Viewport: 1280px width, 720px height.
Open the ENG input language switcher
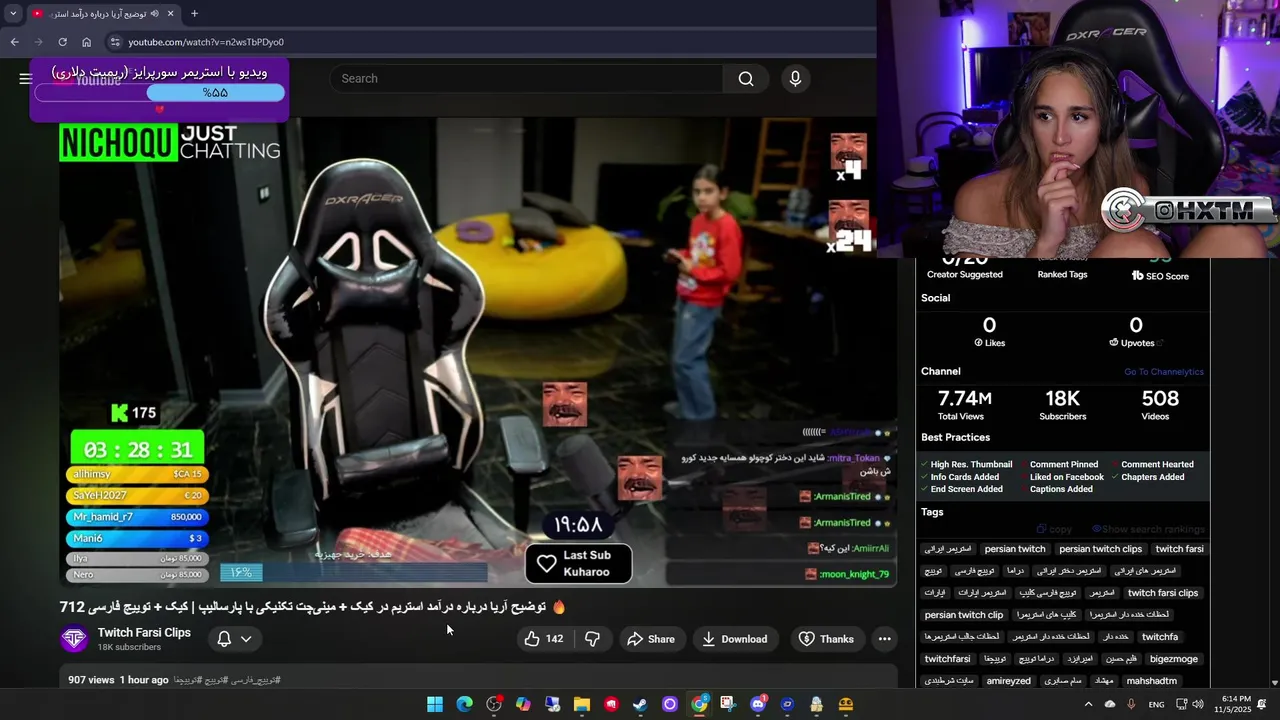[1156, 704]
